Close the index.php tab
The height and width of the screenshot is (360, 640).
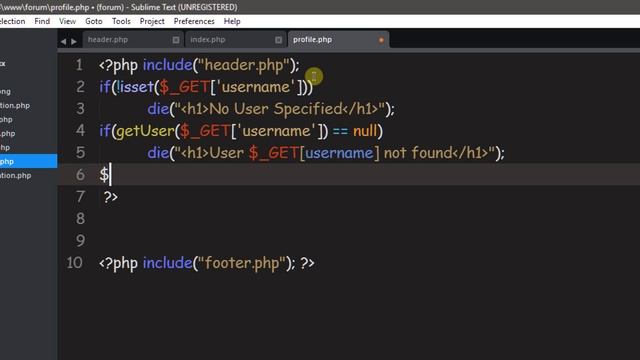[278, 40]
